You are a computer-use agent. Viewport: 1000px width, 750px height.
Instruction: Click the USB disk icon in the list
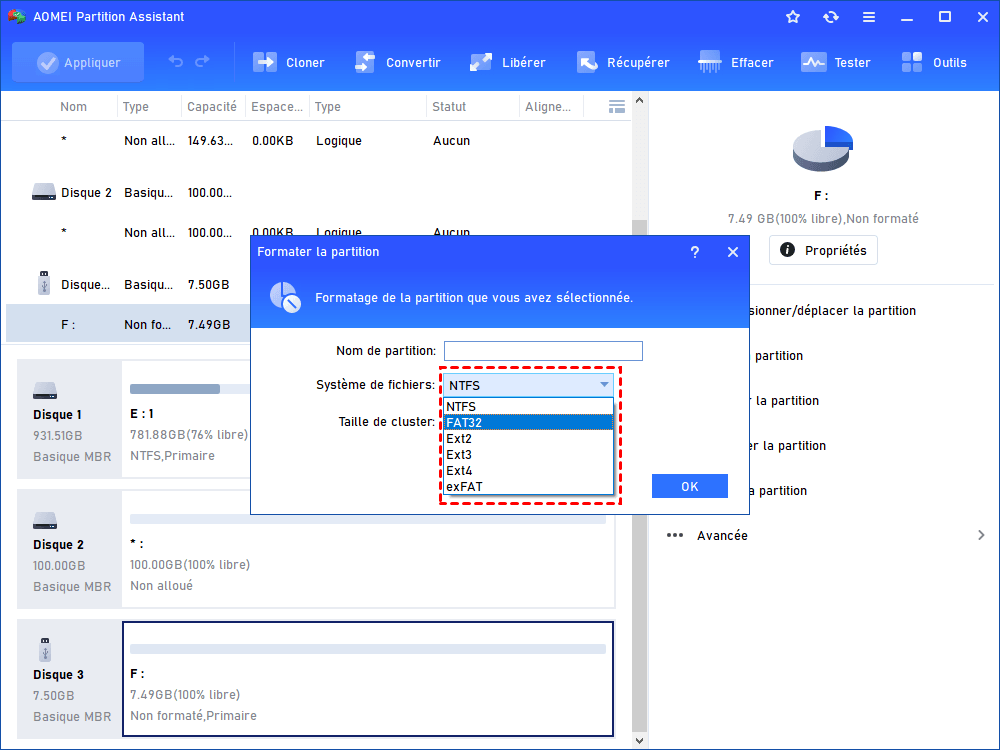[x=44, y=283]
